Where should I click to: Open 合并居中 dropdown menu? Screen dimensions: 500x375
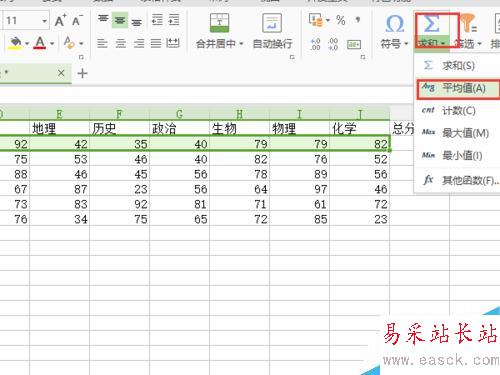tap(241, 44)
